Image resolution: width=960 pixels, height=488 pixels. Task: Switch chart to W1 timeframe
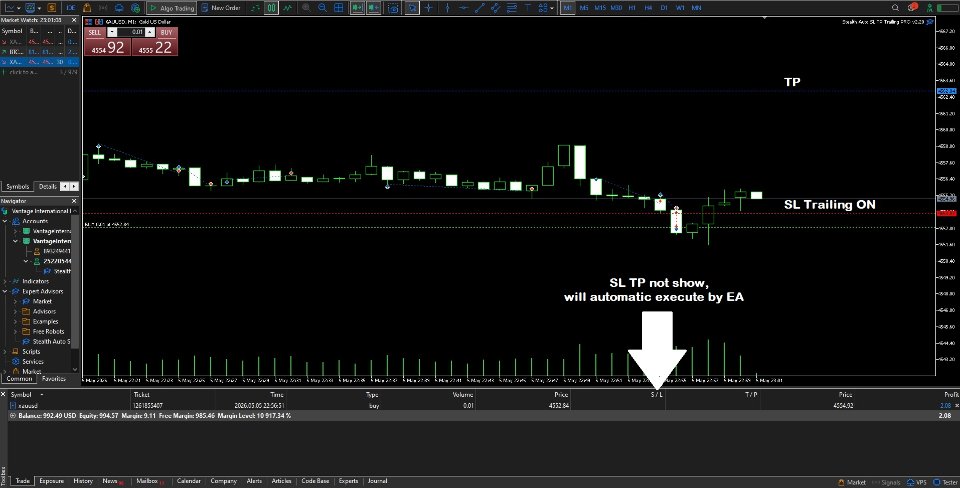[680, 8]
